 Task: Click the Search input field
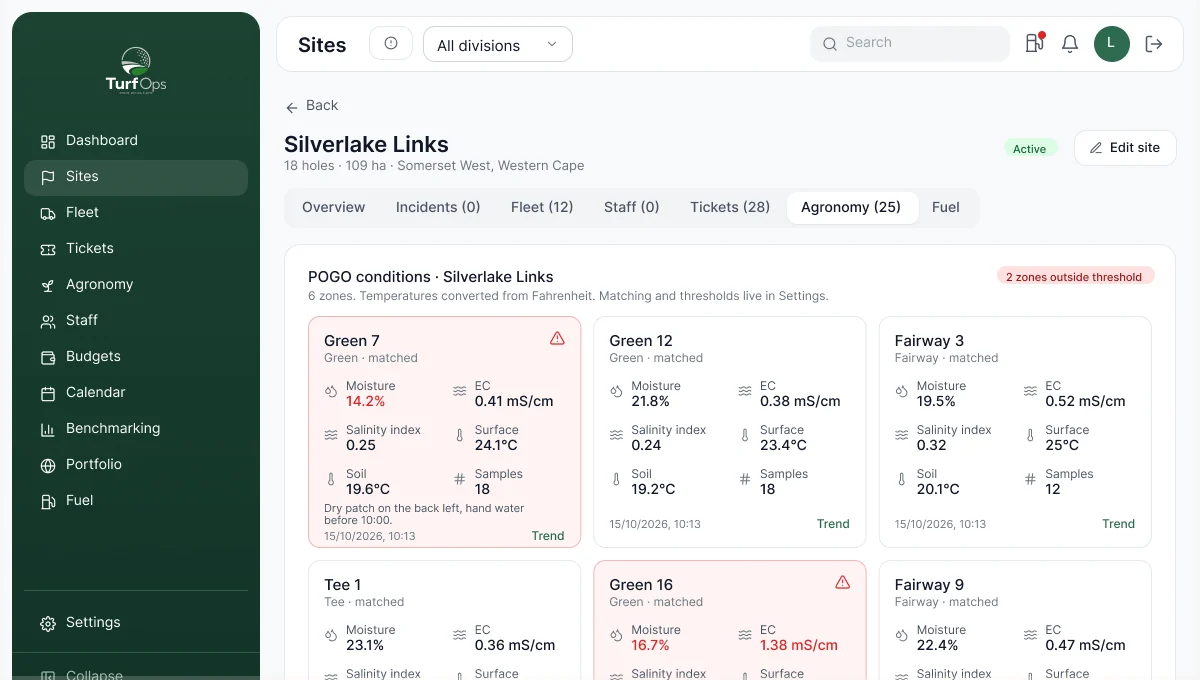pos(910,44)
